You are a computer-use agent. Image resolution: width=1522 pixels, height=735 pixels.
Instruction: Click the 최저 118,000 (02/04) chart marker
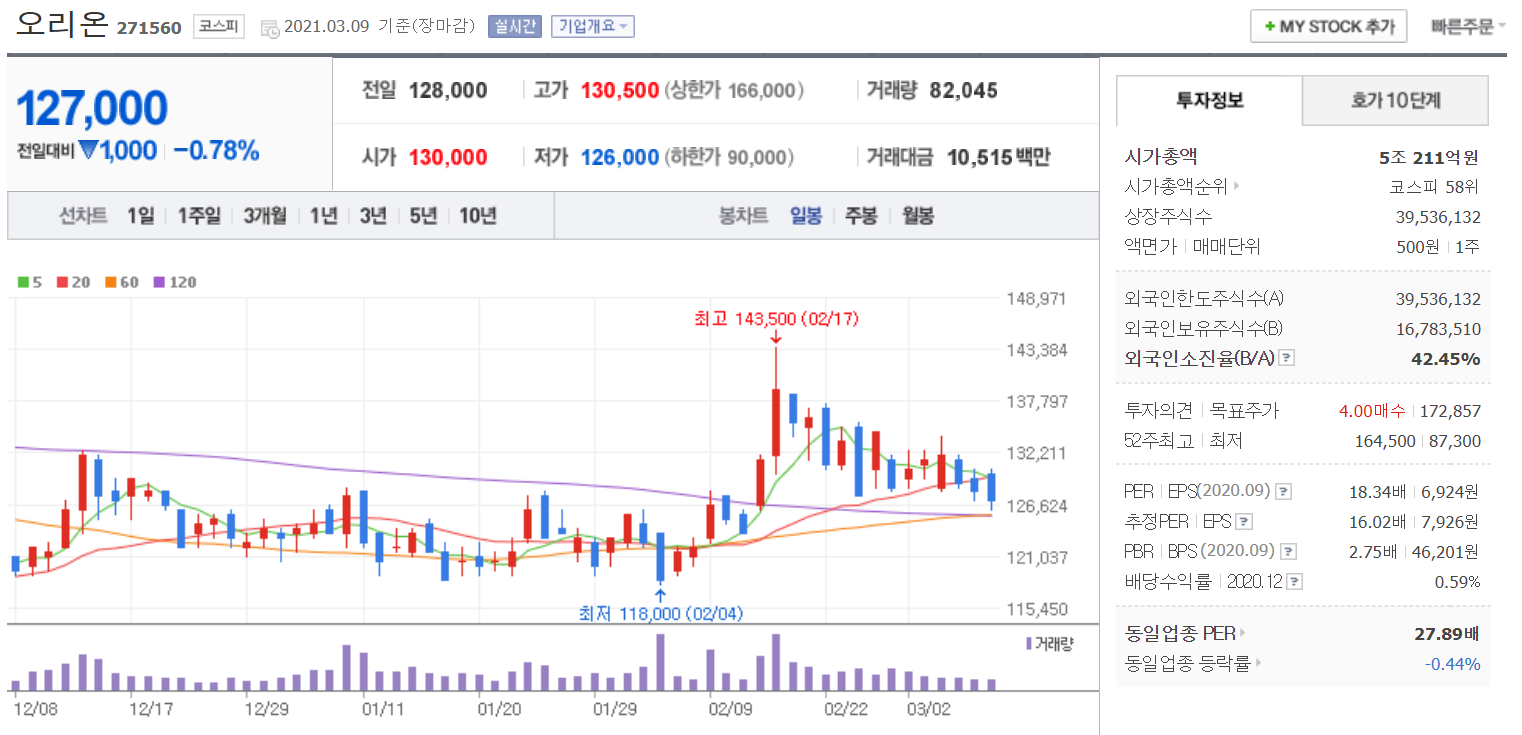(x=661, y=613)
